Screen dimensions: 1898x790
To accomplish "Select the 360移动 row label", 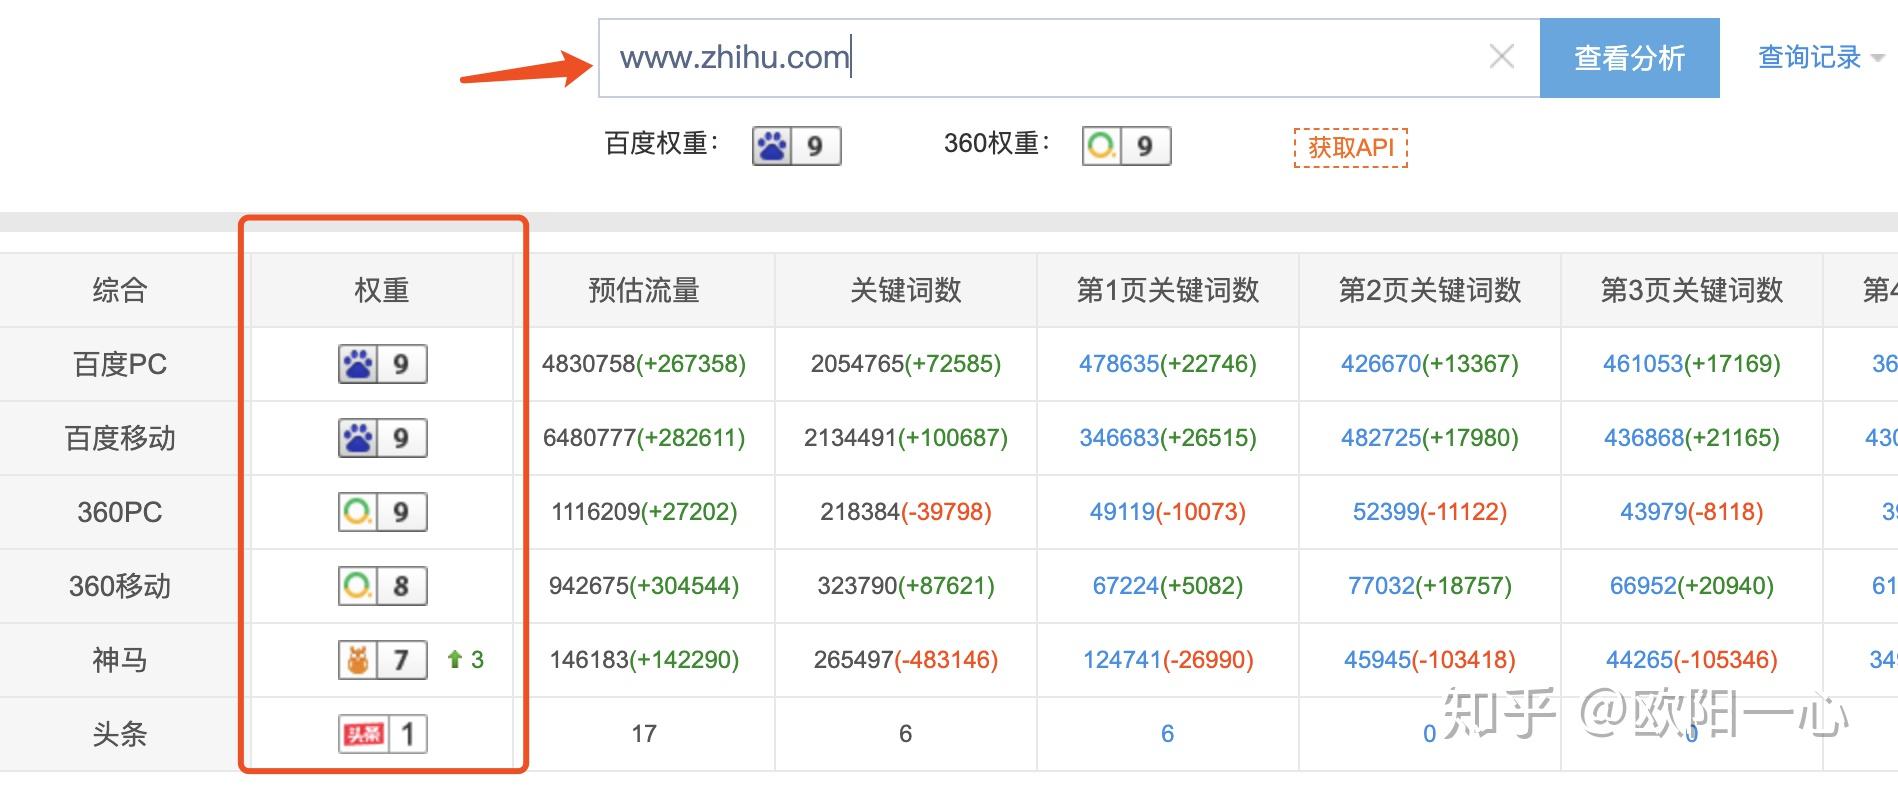I will 120,586.
